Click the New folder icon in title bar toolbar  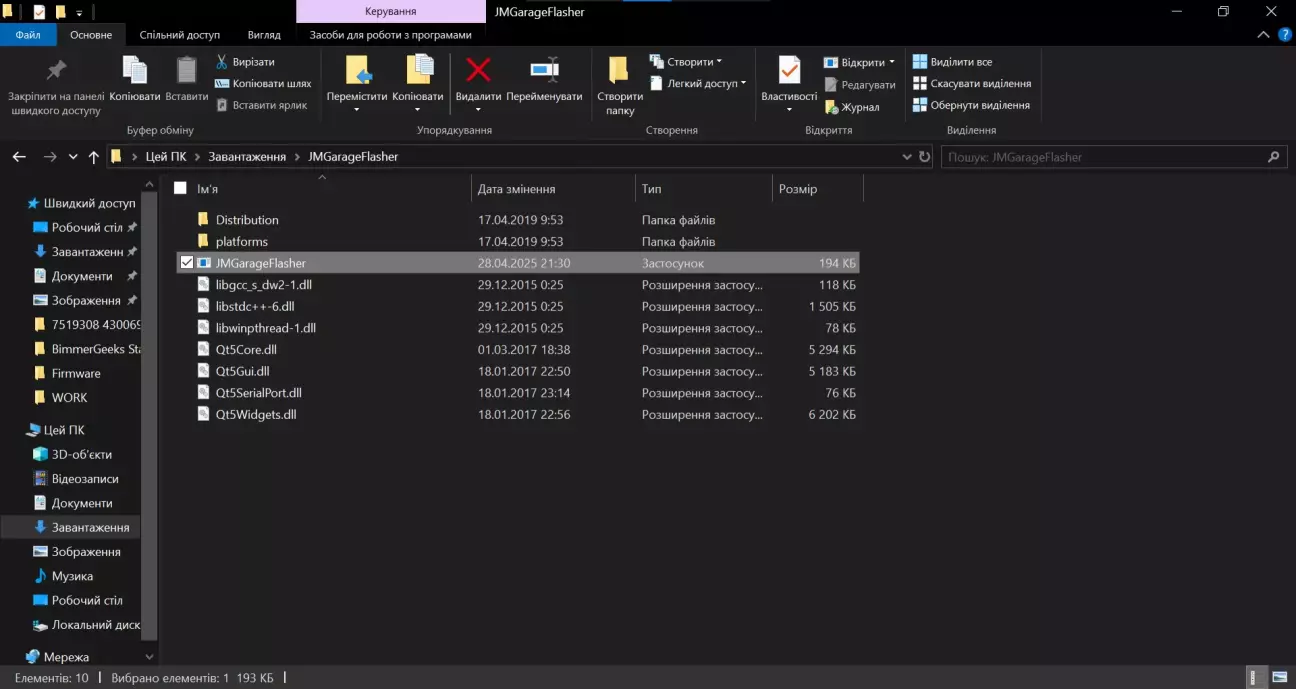60,12
